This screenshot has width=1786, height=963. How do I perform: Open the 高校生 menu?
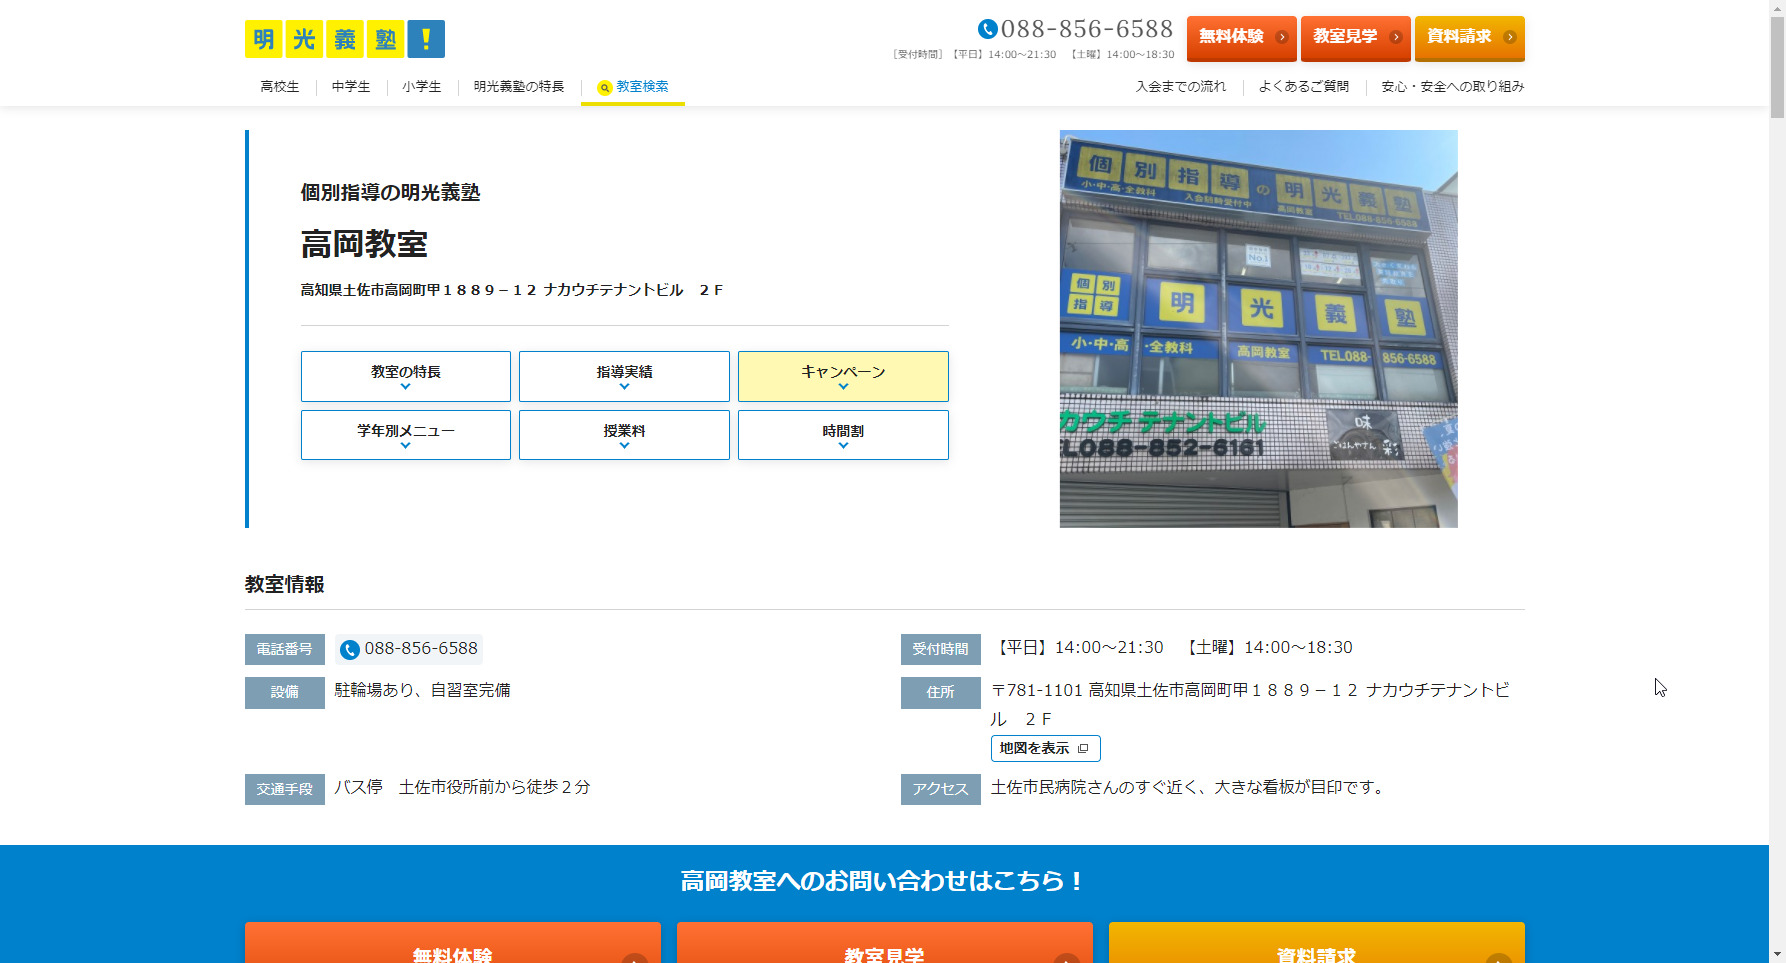click(x=280, y=87)
